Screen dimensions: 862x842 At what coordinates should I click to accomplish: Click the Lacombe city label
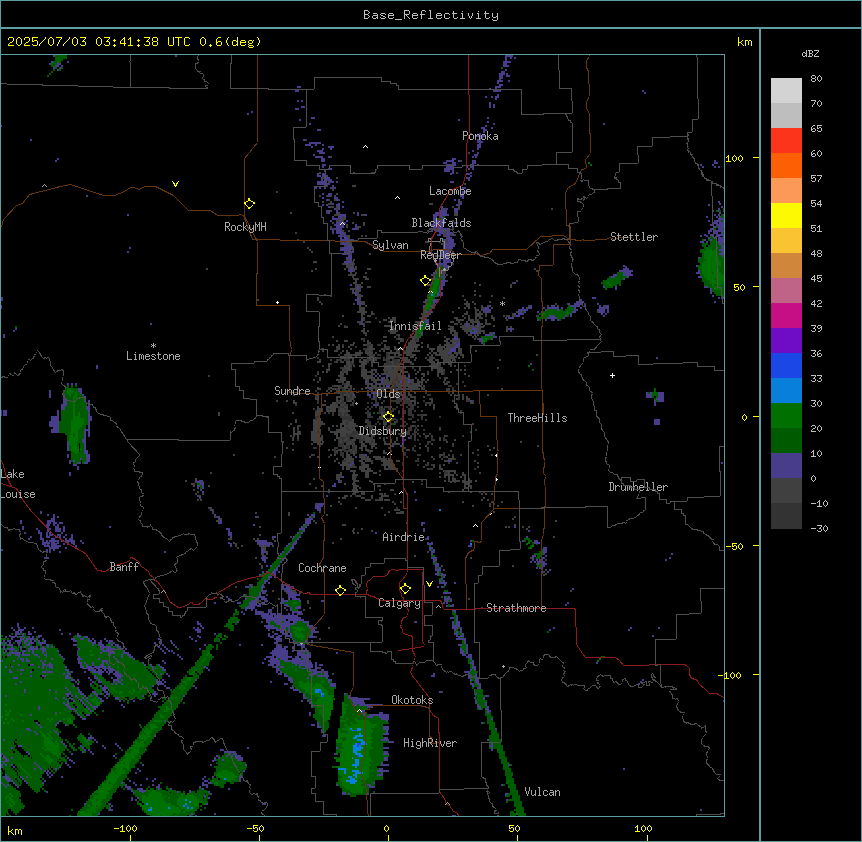[450, 191]
